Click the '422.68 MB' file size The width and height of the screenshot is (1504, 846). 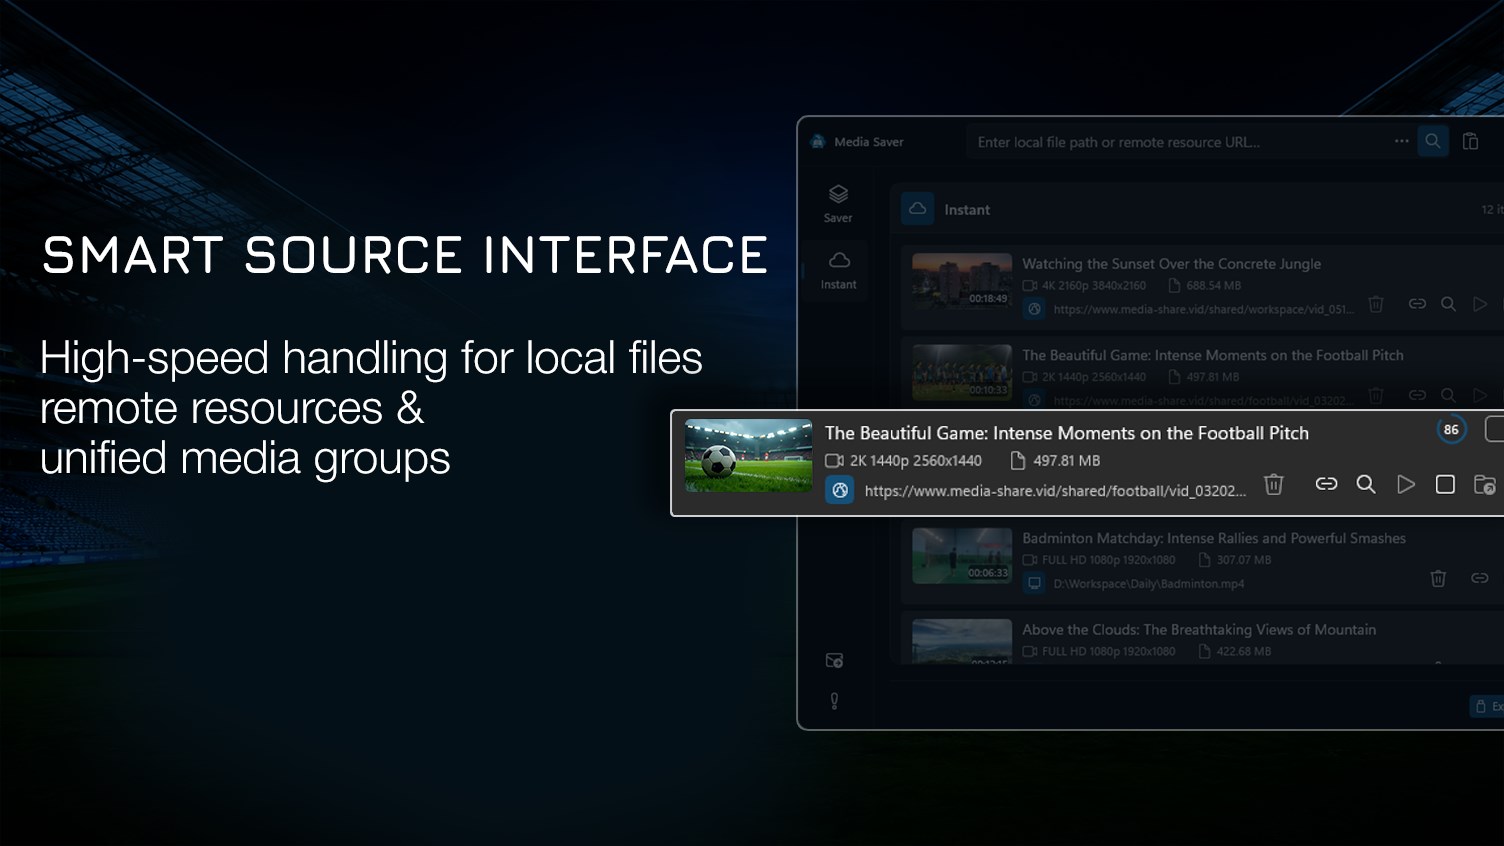[x=1244, y=651]
